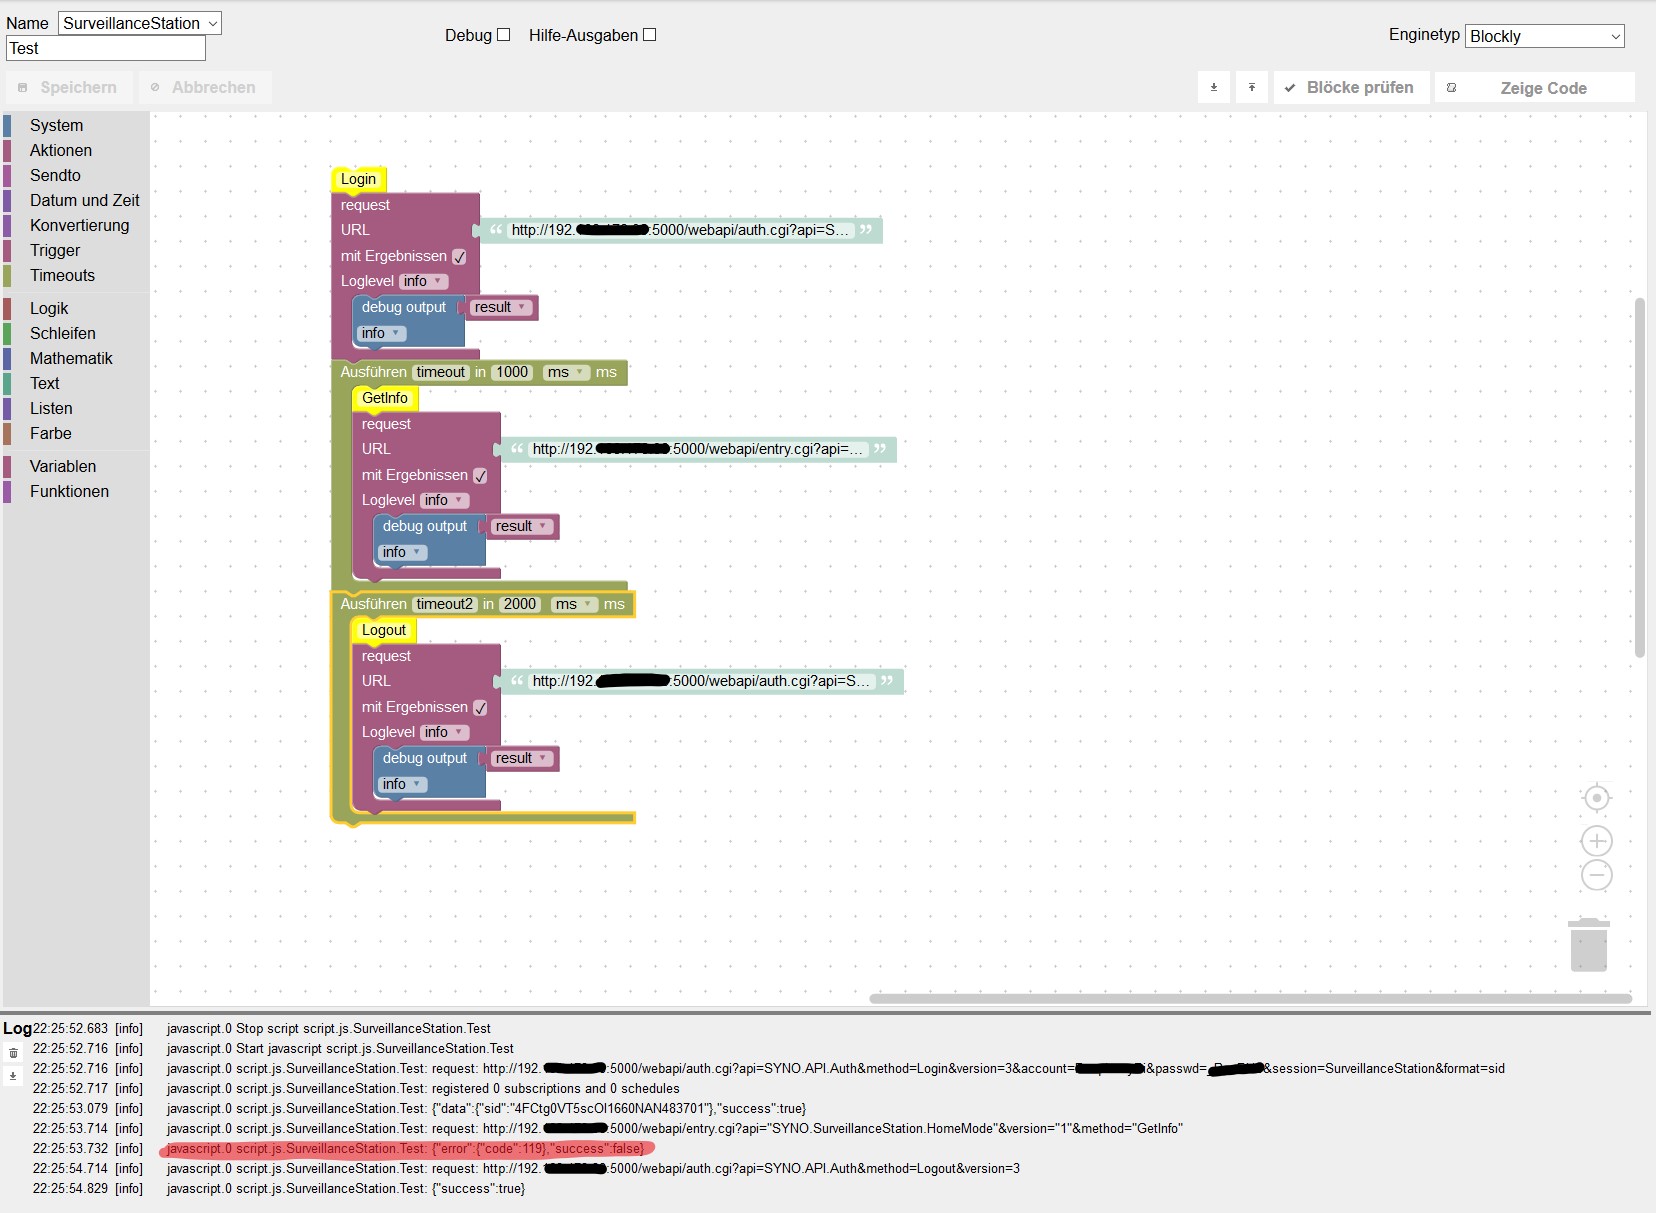Open the result variable dropdown in GetInfo block
This screenshot has width=1656, height=1213.
[522, 527]
